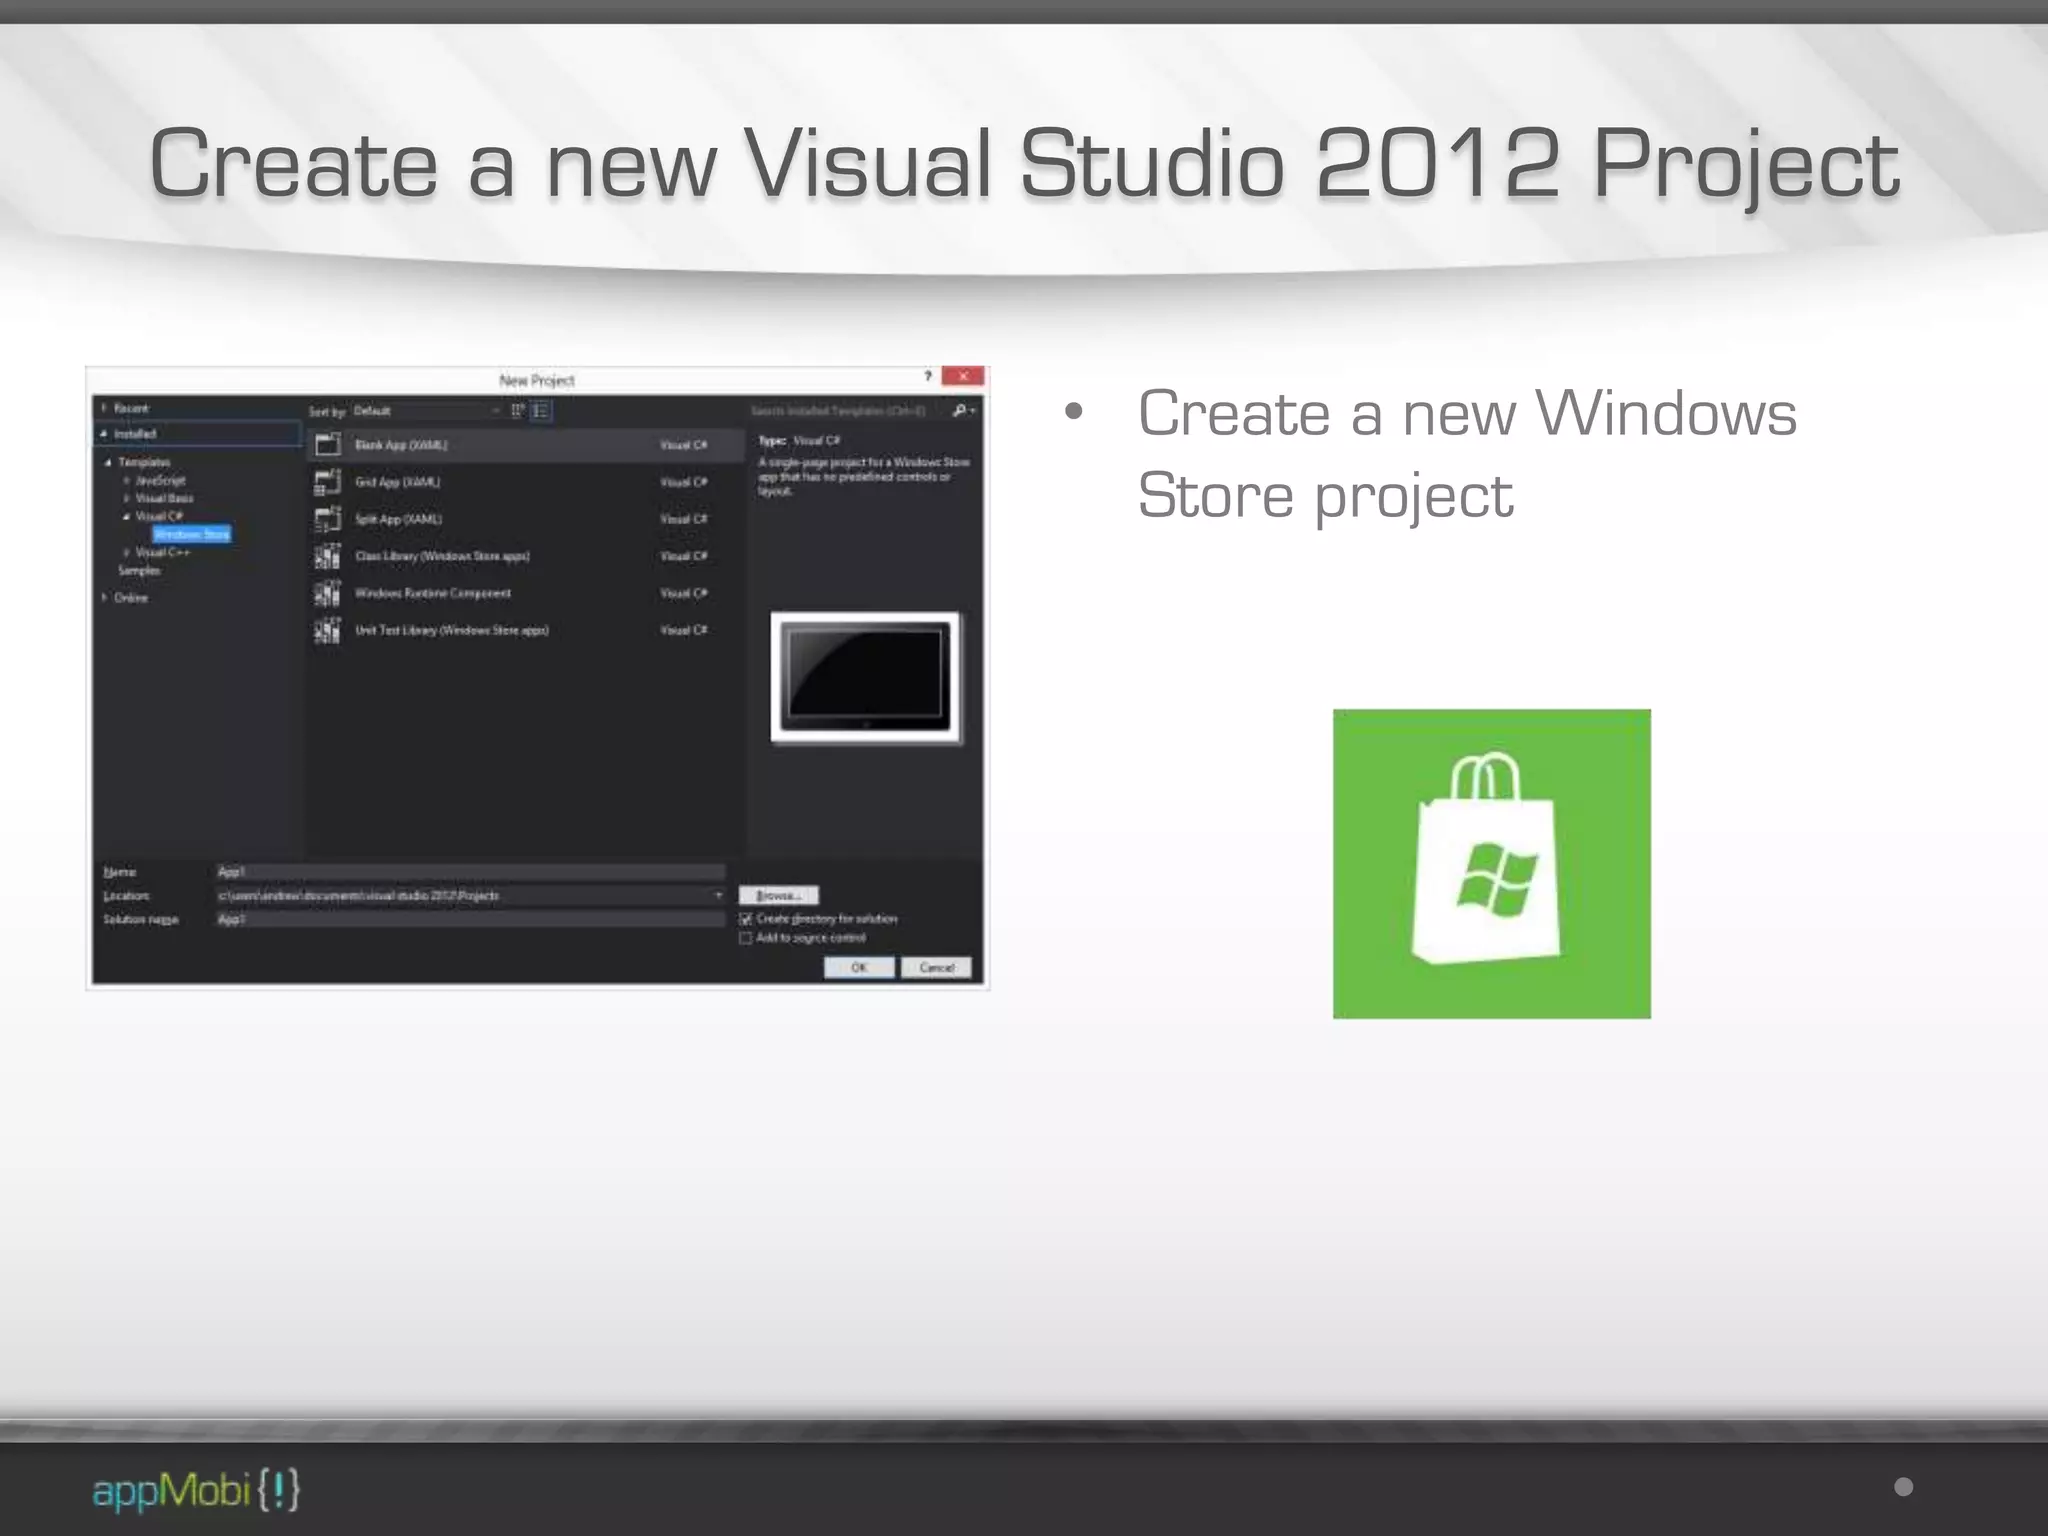Collapse the Templates tree node
Viewport: 2048px width, 1536px height.
pyautogui.click(x=108, y=462)
